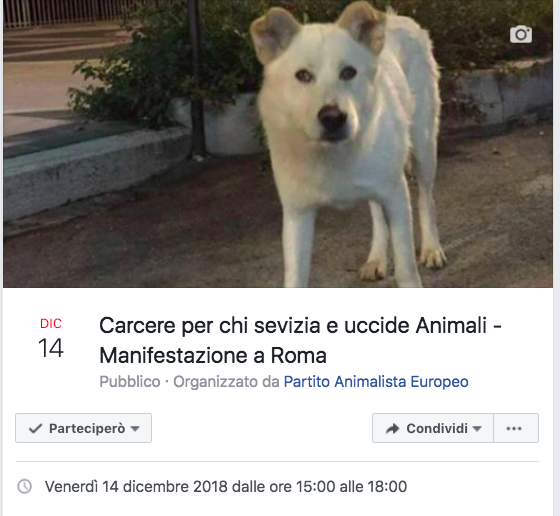Click the event title 'Carcere per chi sevizia'
The image size is (560, 516).
[301, 325]
